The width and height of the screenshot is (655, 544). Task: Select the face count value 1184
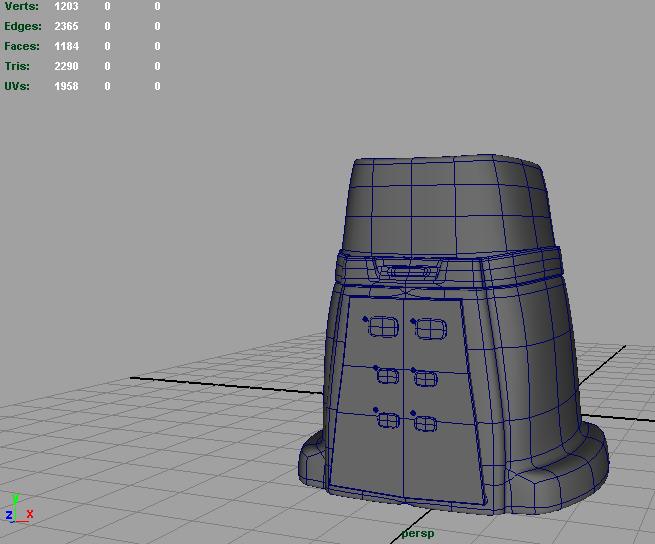(x=66, y=46)
